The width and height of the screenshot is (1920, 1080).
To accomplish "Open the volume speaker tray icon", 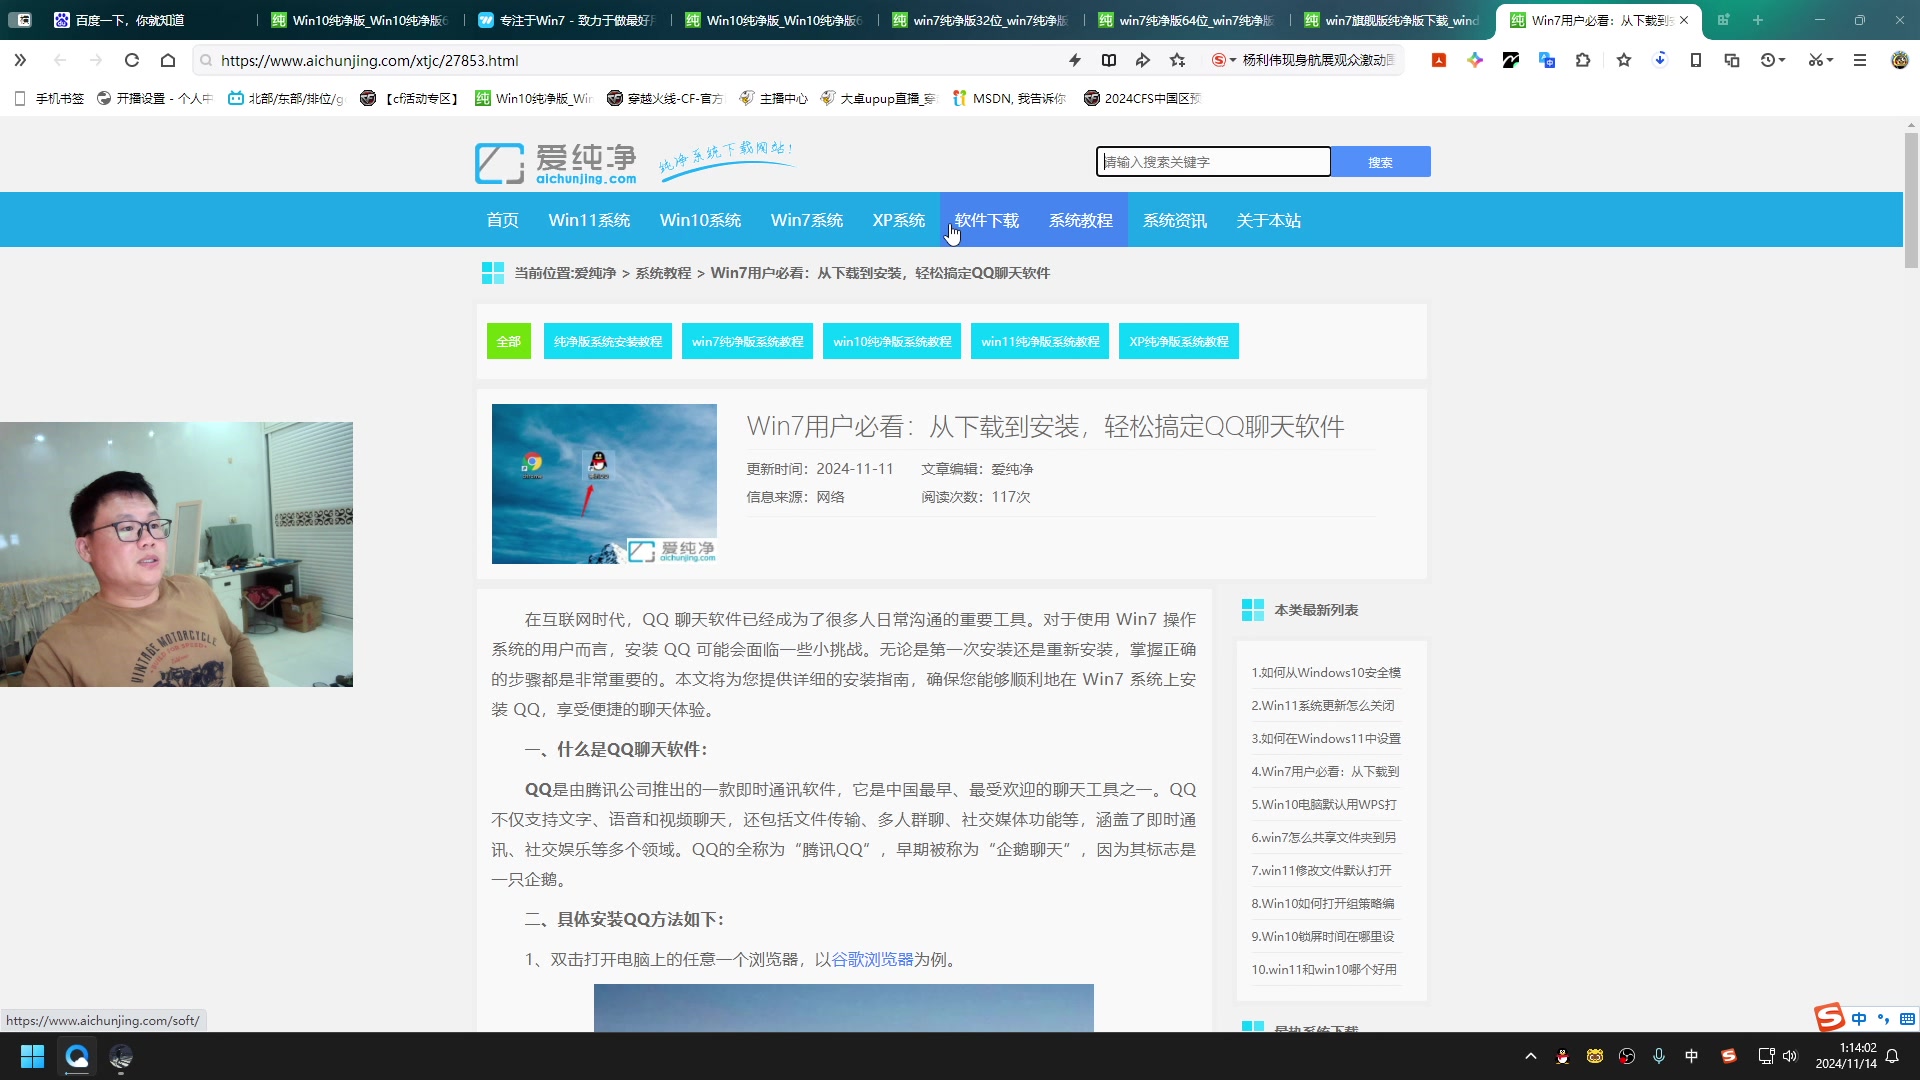I will 1790,1056.
